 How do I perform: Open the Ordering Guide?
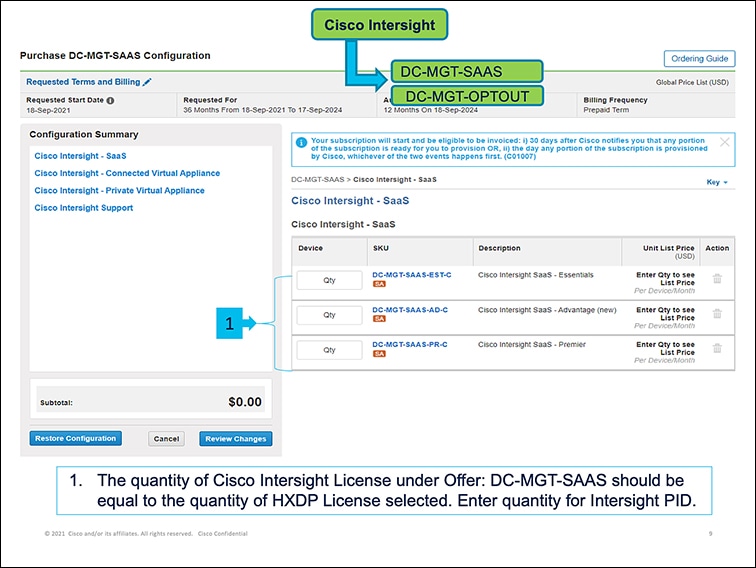[699, 58]
